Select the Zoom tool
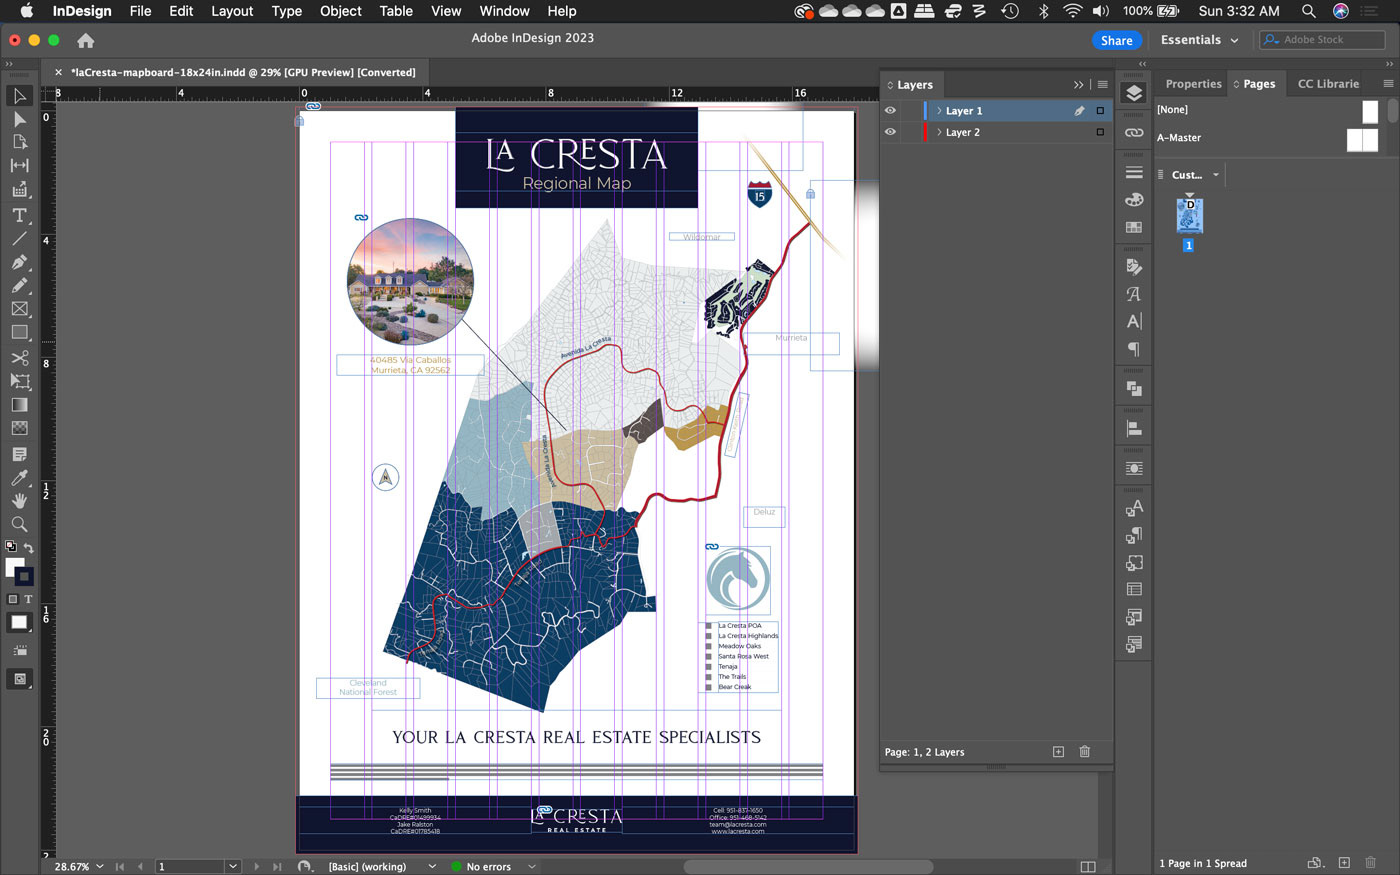This screenshot has height=875, width=1400. coord(19,524)
